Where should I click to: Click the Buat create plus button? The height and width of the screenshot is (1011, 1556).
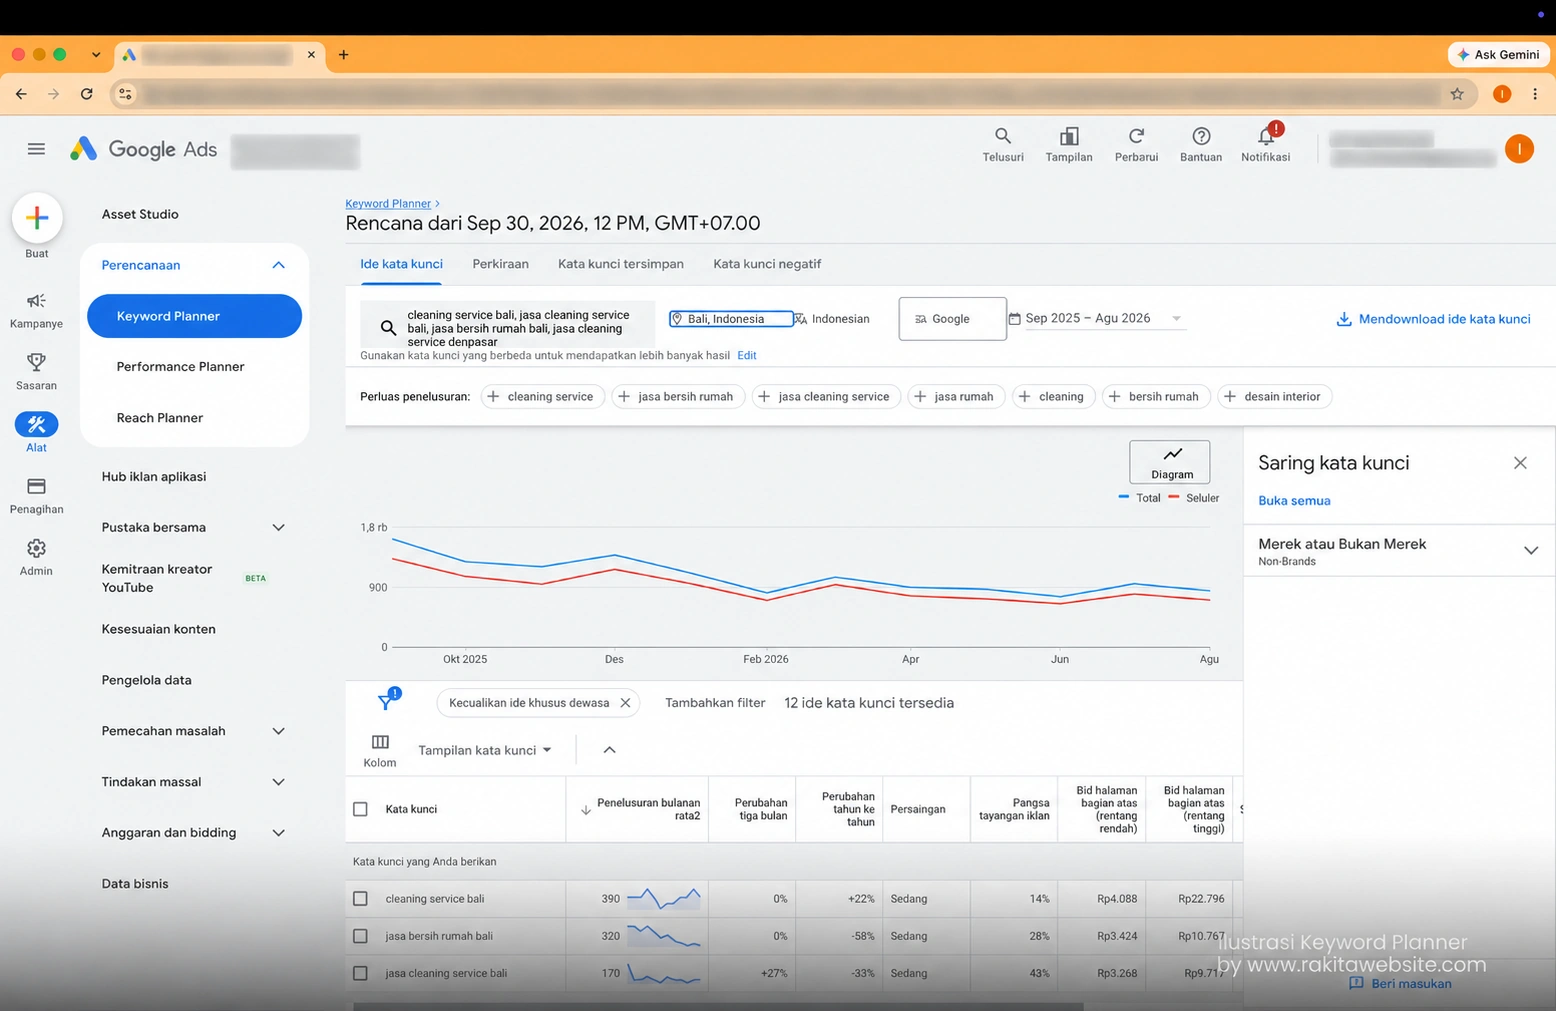tap(37, 218)
